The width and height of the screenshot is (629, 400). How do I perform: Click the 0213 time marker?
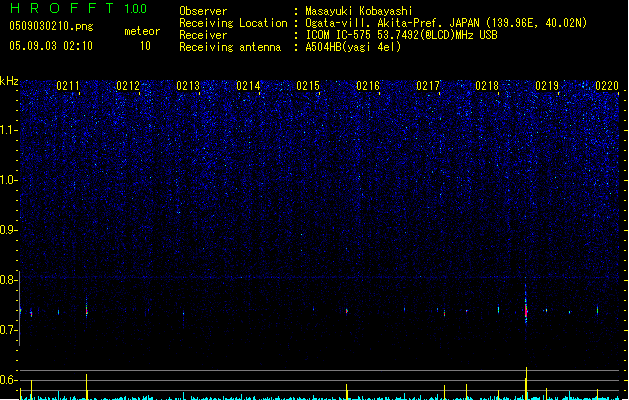click(188, 86)
